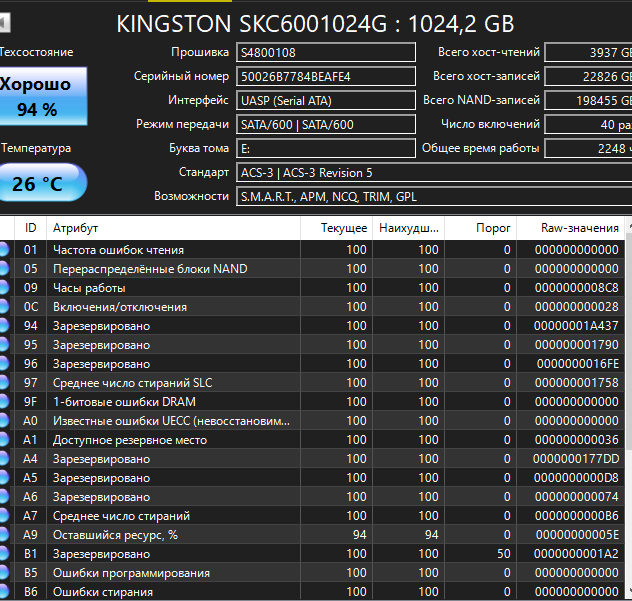
Task: Click status icon for row B1 Зарезервировано
Action: coord(4,554)
